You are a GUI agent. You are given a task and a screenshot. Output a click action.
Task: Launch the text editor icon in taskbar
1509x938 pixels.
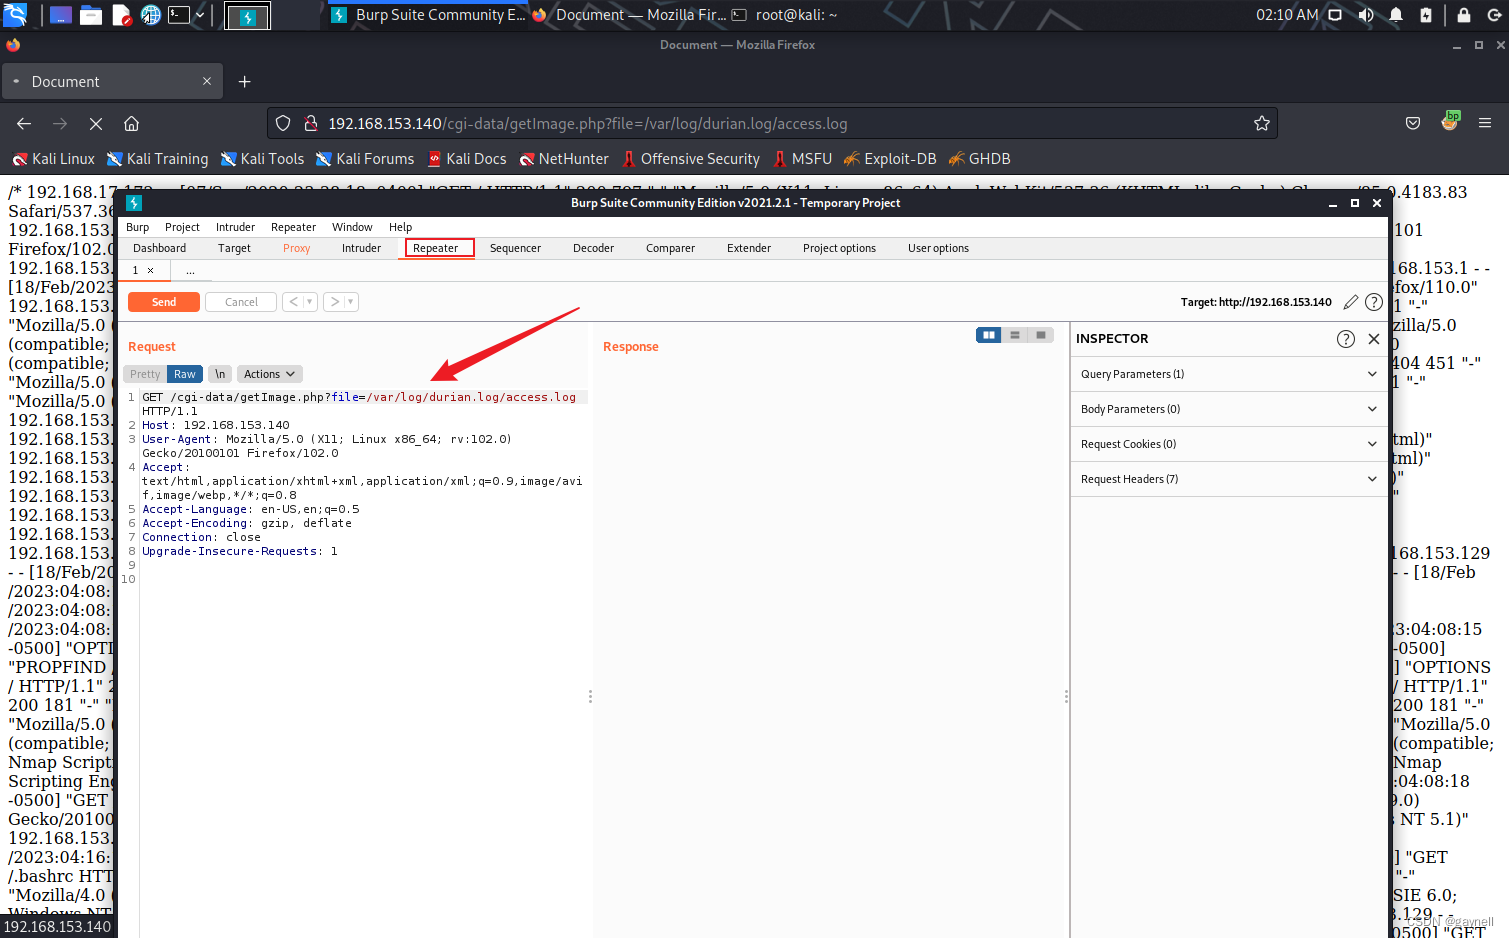pyautogui.click(x=121, y=15)
